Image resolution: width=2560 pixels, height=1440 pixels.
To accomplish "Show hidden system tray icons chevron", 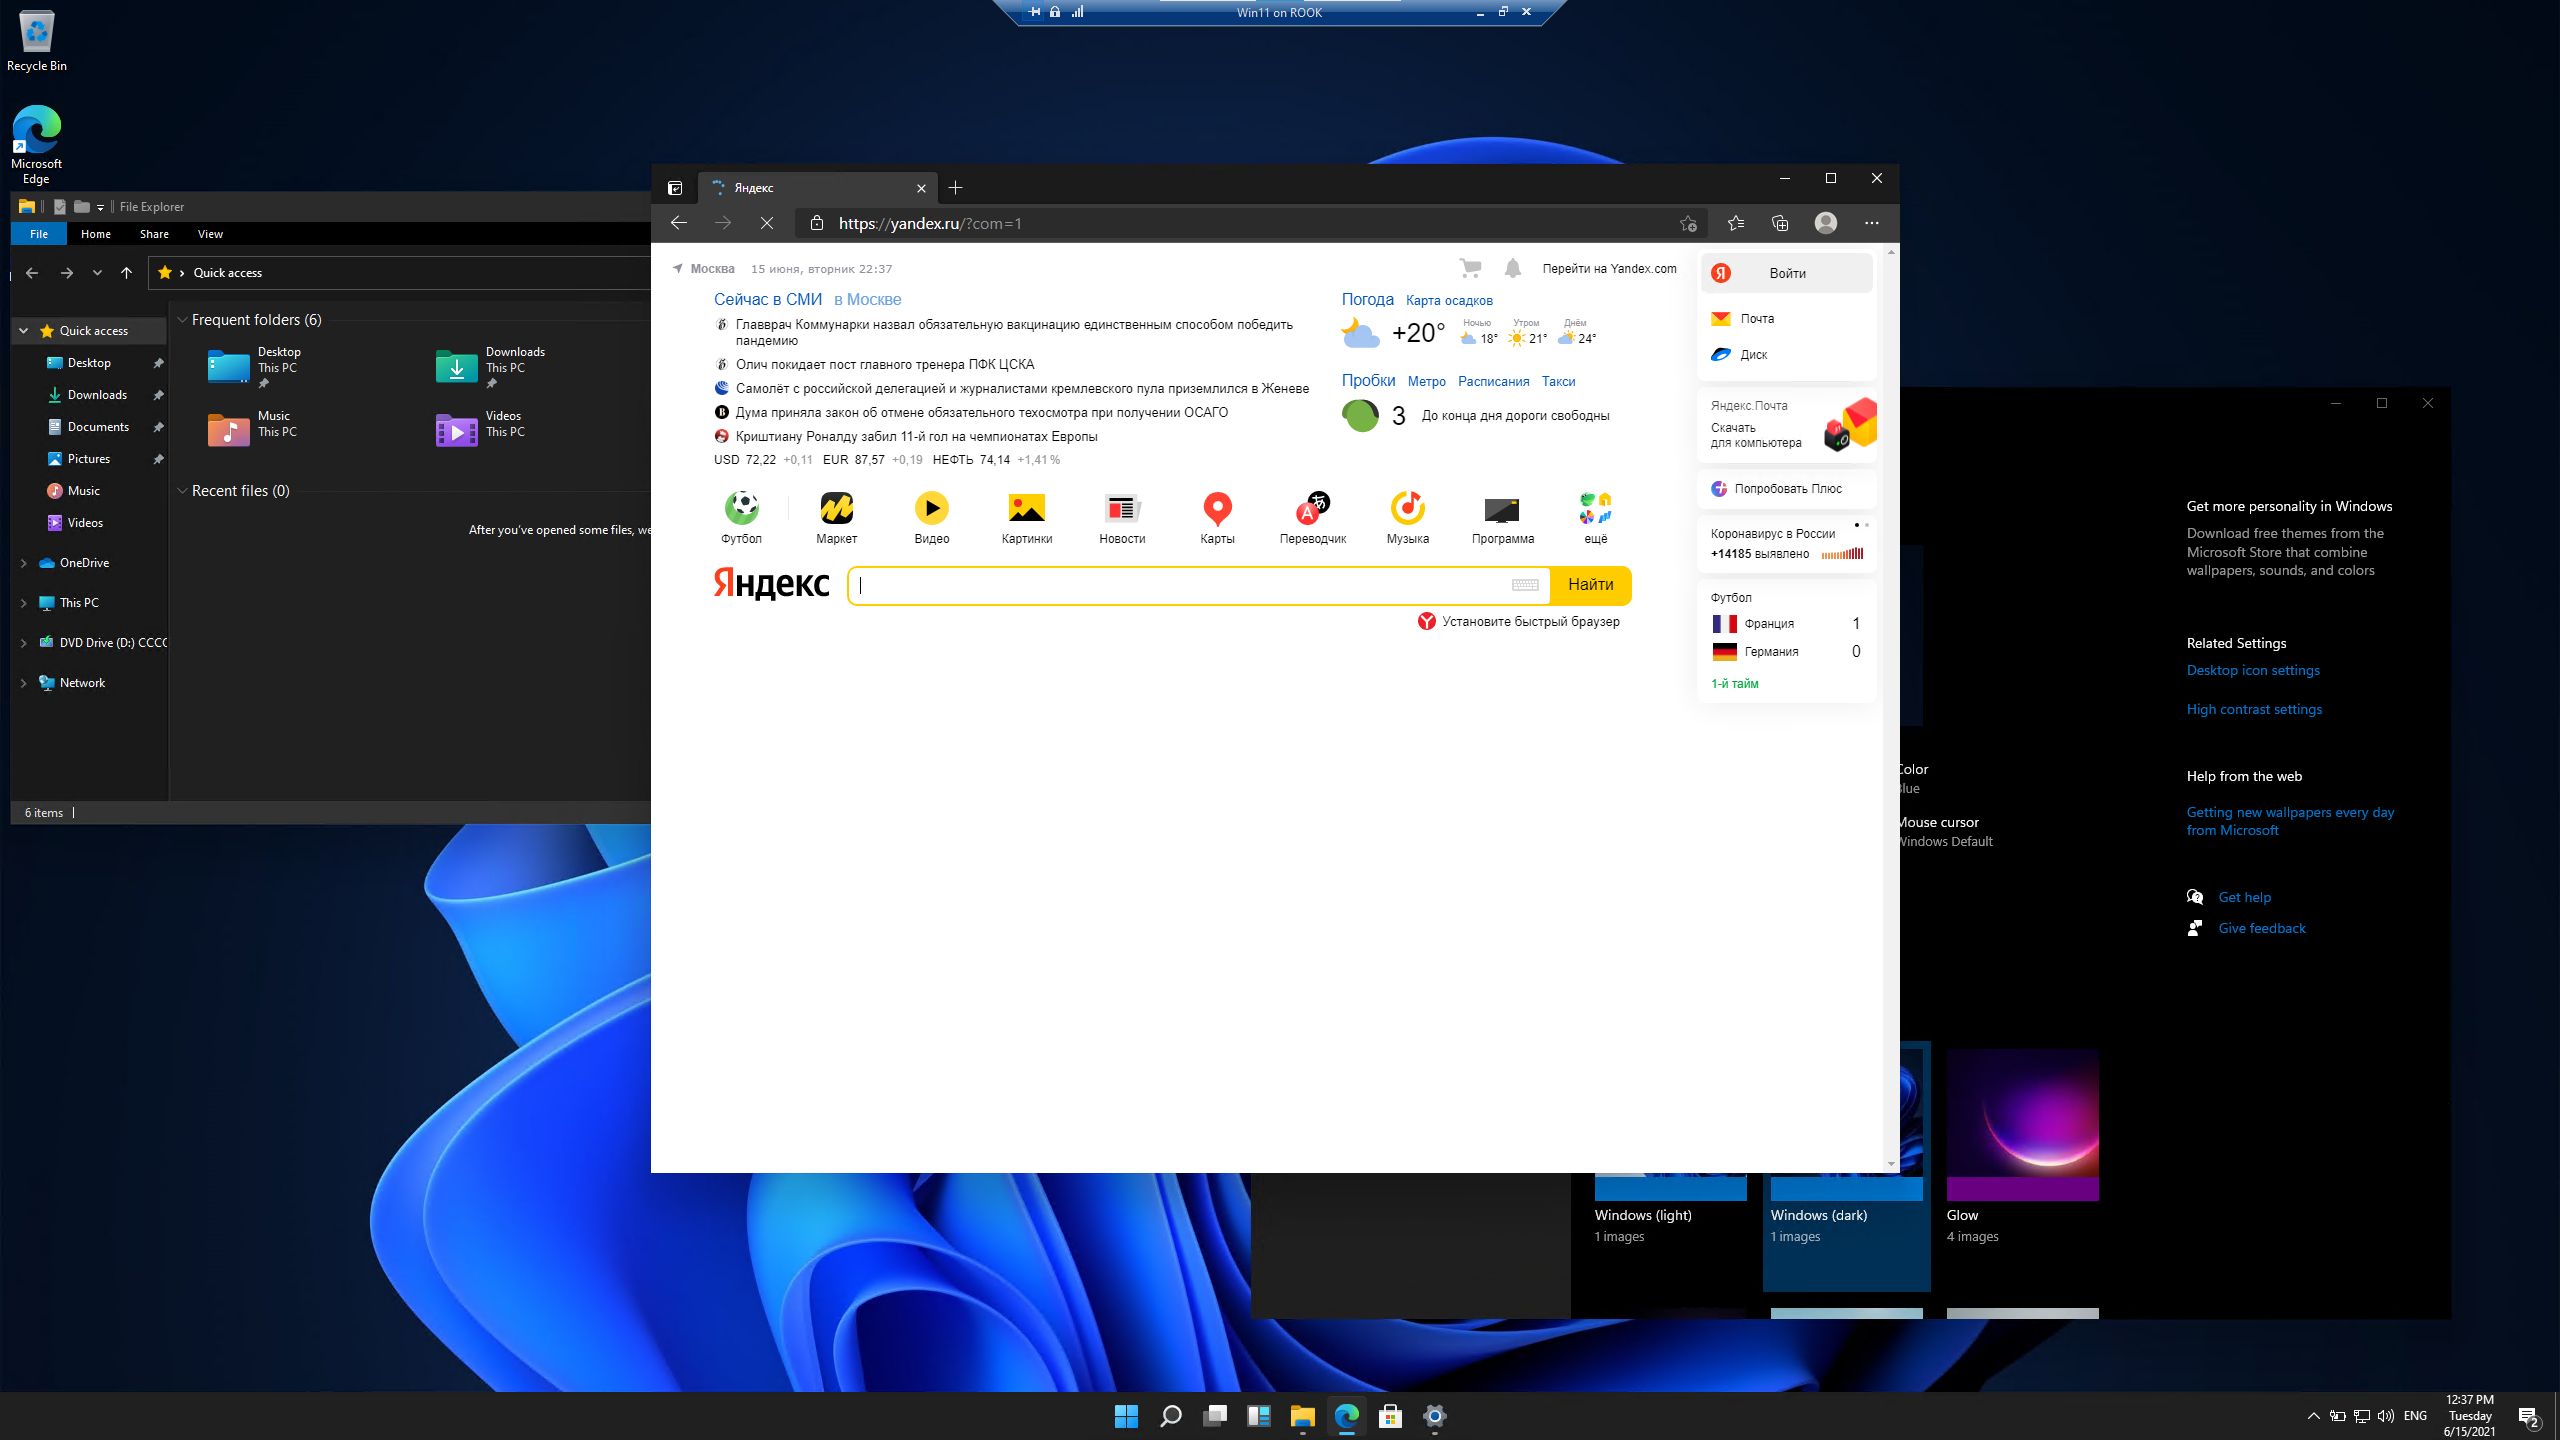I will pos(2313,1416).
